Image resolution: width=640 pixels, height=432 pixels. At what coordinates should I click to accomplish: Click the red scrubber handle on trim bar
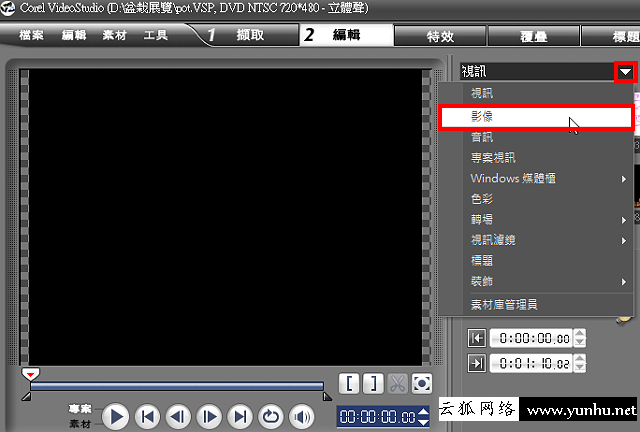point(31,374)
